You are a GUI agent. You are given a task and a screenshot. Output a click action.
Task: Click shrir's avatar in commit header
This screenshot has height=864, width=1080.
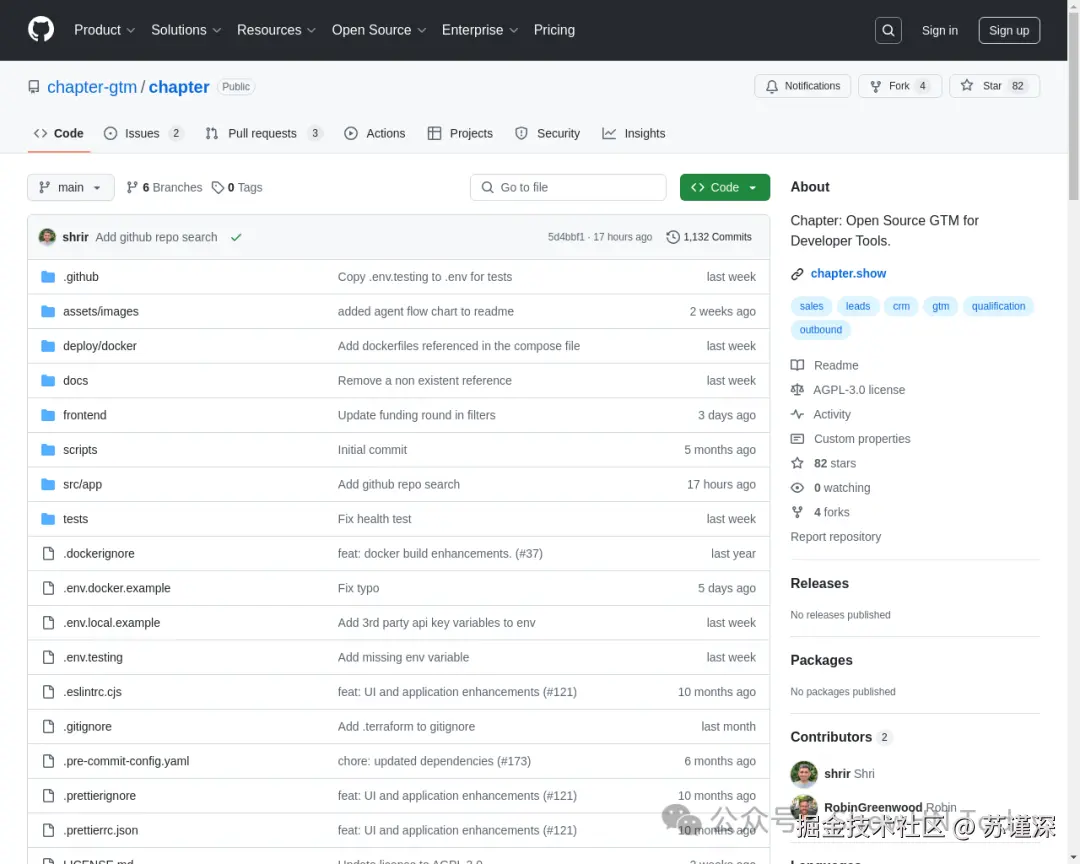coord(48,237)
